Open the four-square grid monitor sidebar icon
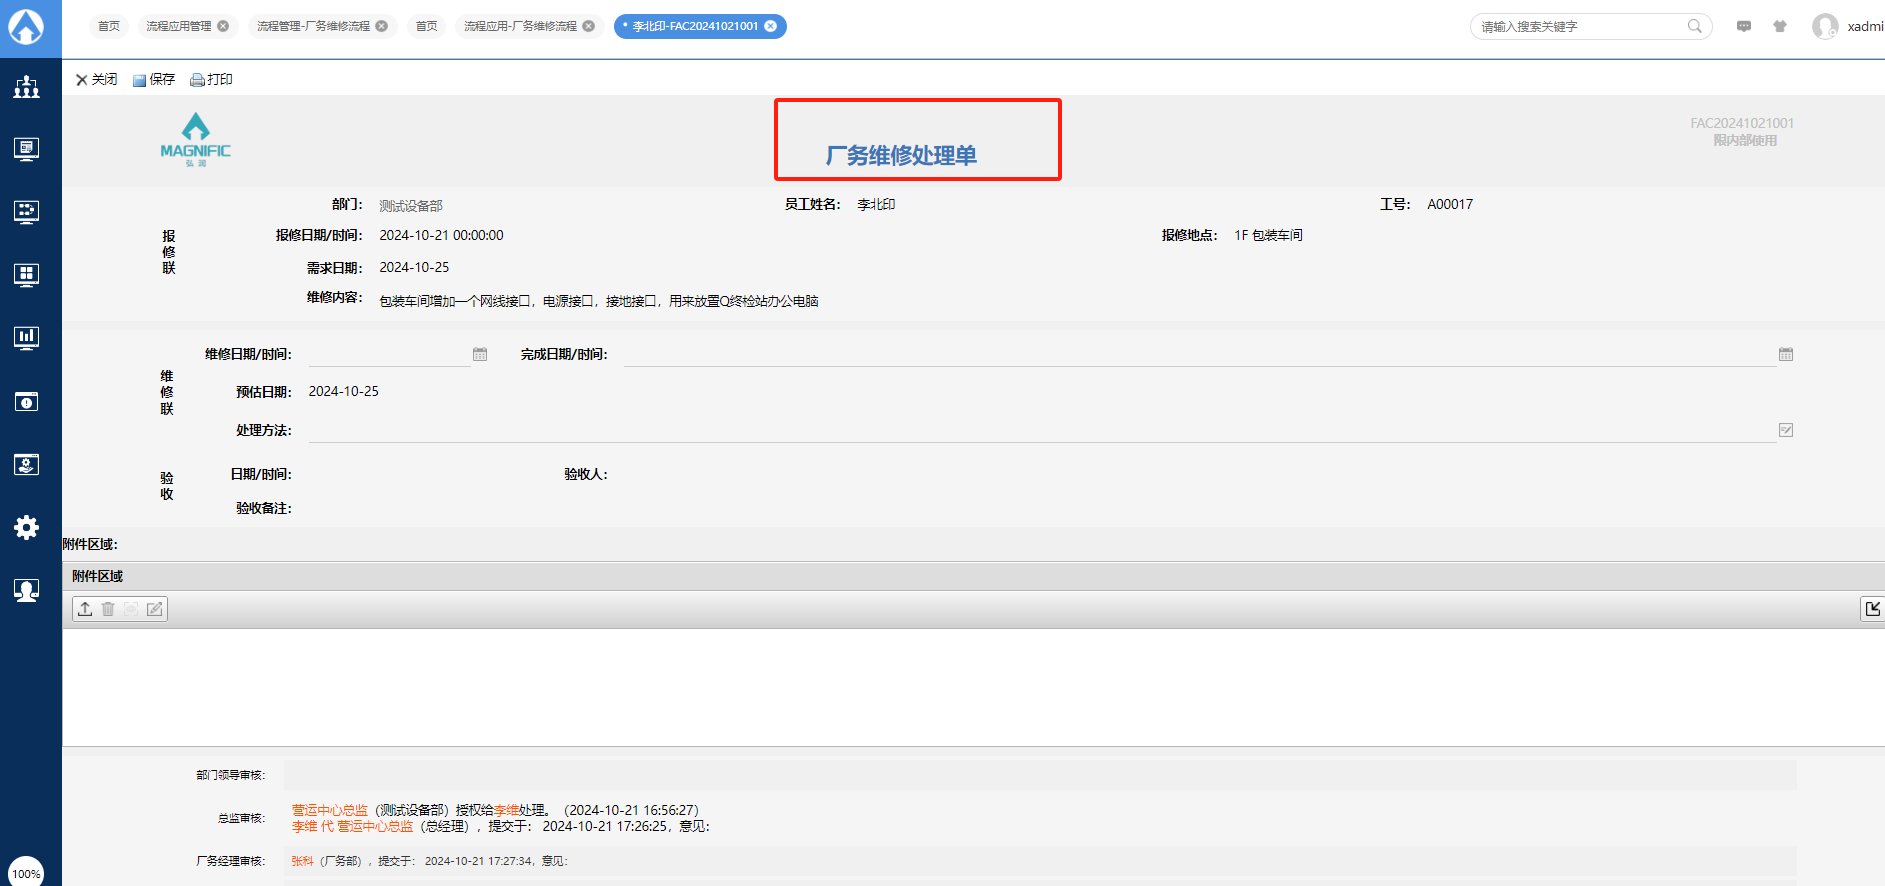Image resolution: width=1885 pixels, height=886 pixels. click(x=27, y=274)
